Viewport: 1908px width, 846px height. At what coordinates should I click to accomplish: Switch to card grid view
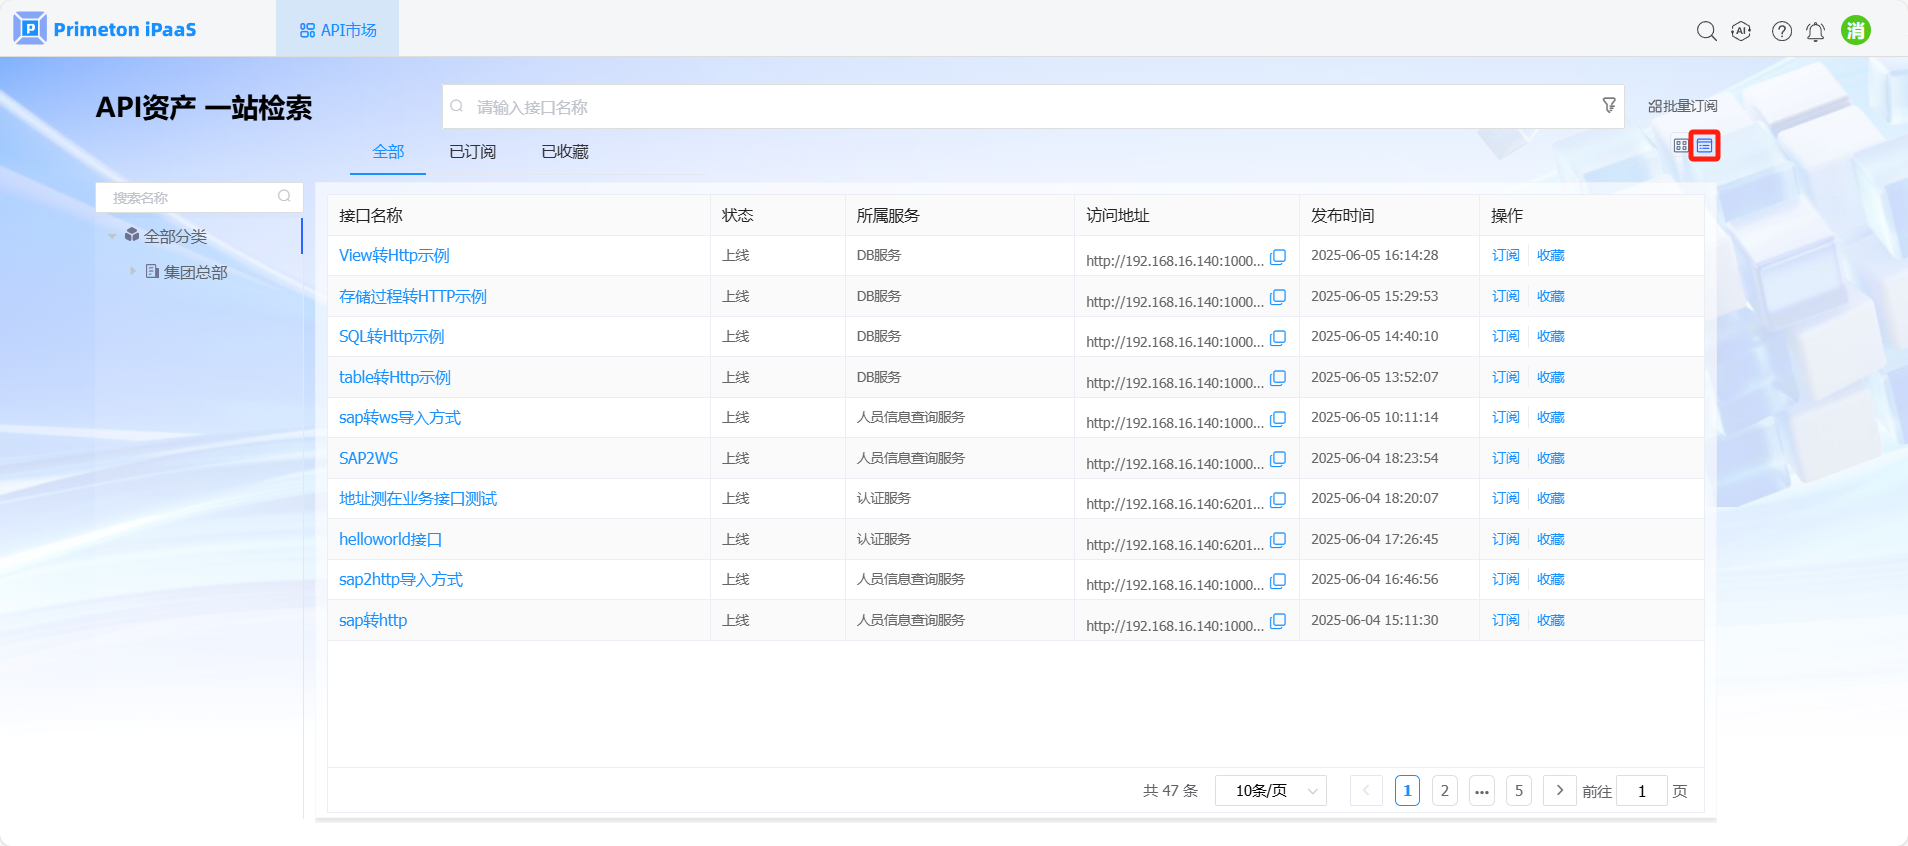(x=1680, y=146)
